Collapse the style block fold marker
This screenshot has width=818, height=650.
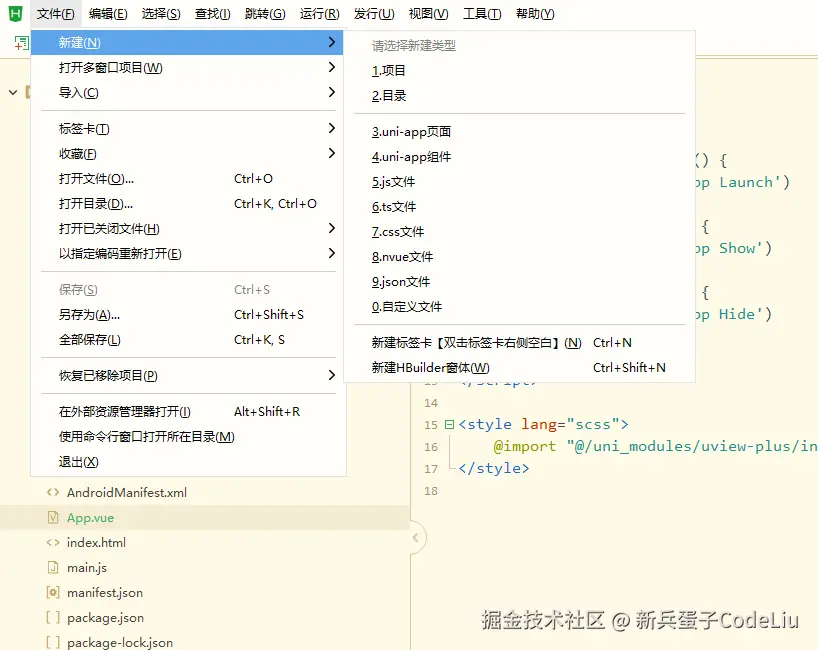coord(449,424)
